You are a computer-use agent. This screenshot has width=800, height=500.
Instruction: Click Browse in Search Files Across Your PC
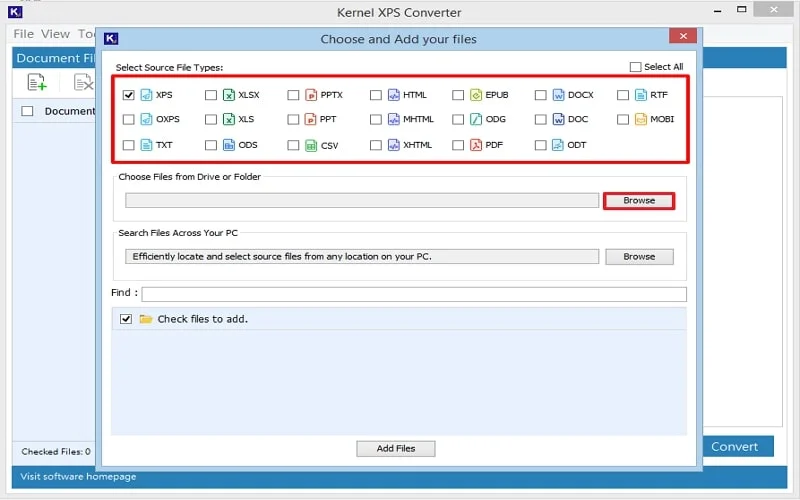click(x=639, y=257)
